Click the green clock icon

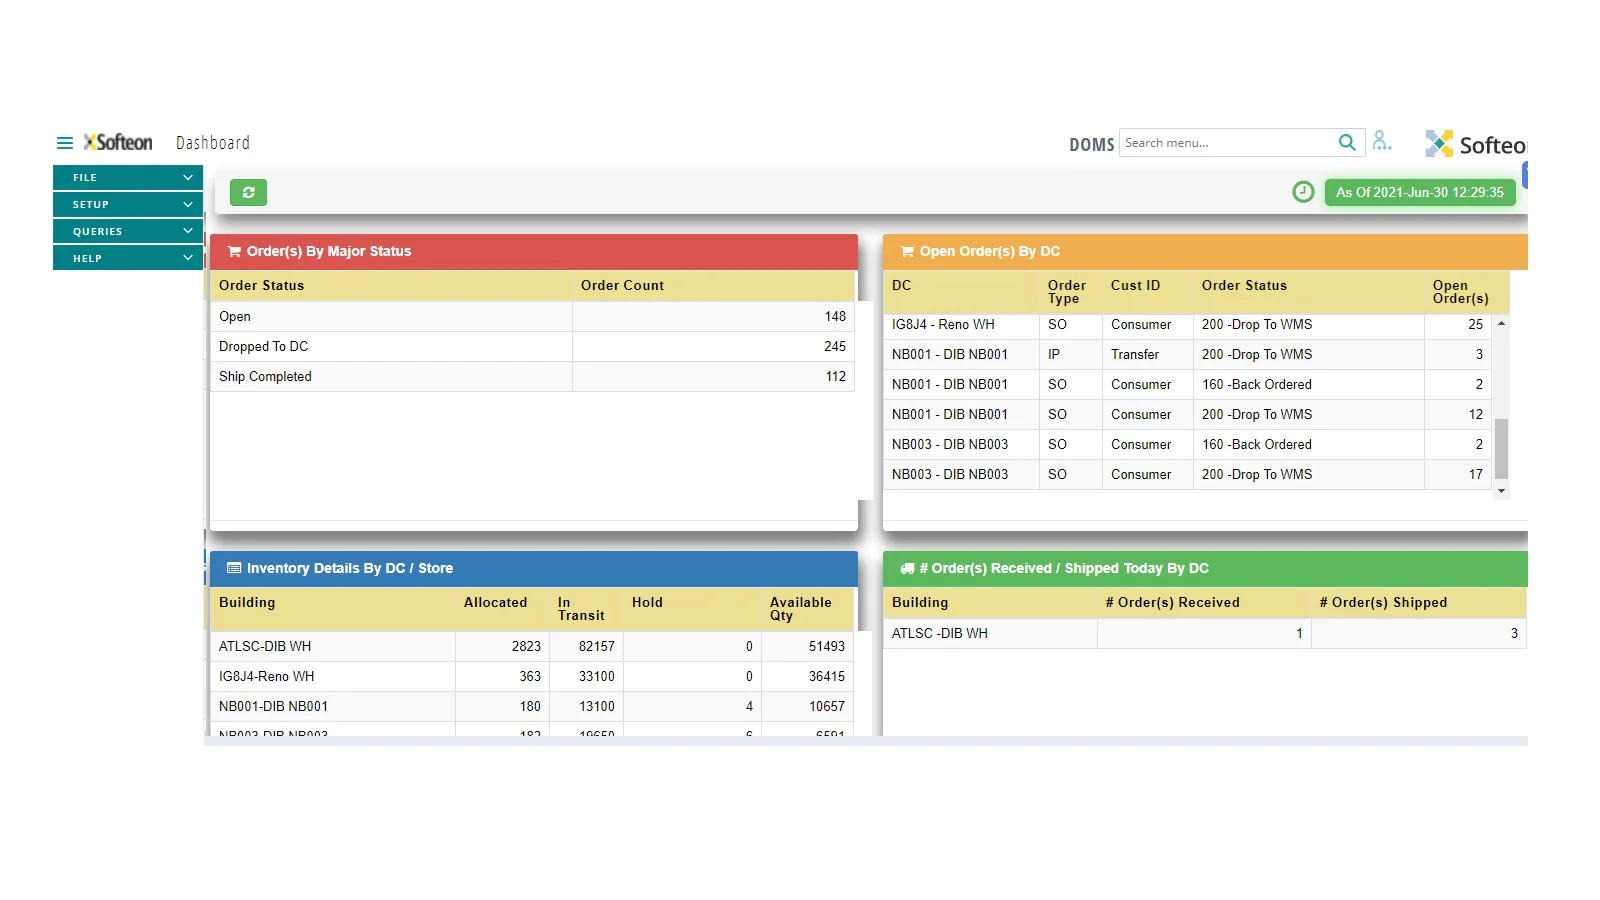(x=1303, y=192)
